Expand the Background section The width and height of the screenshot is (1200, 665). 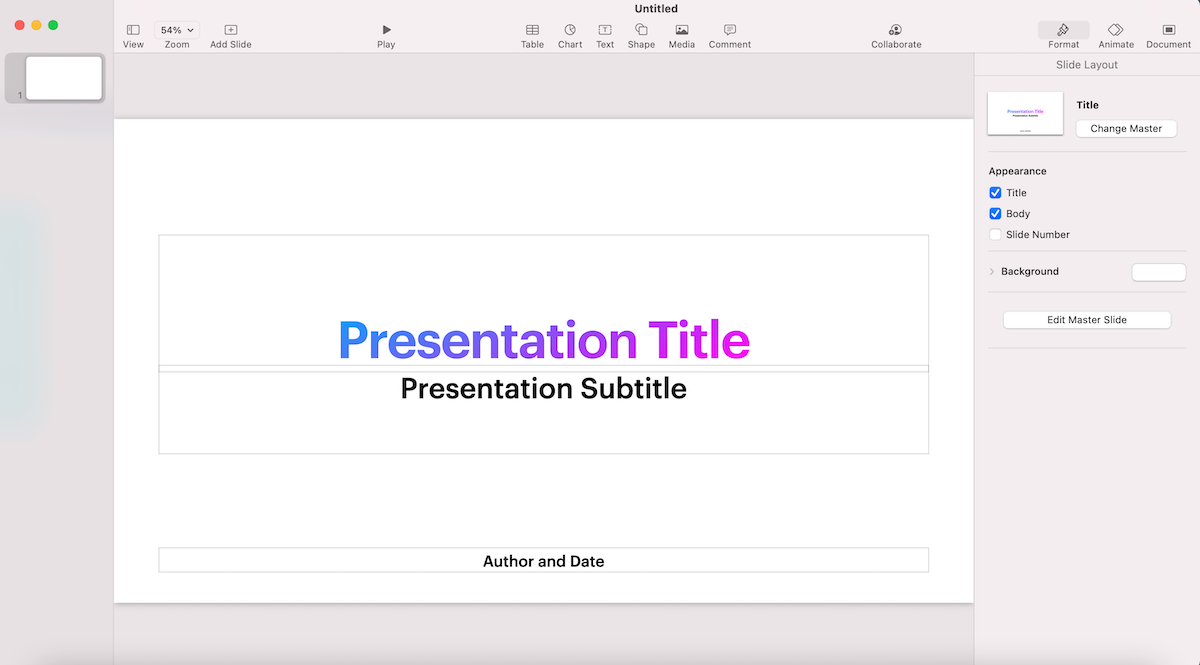click(x=992, y=272)
